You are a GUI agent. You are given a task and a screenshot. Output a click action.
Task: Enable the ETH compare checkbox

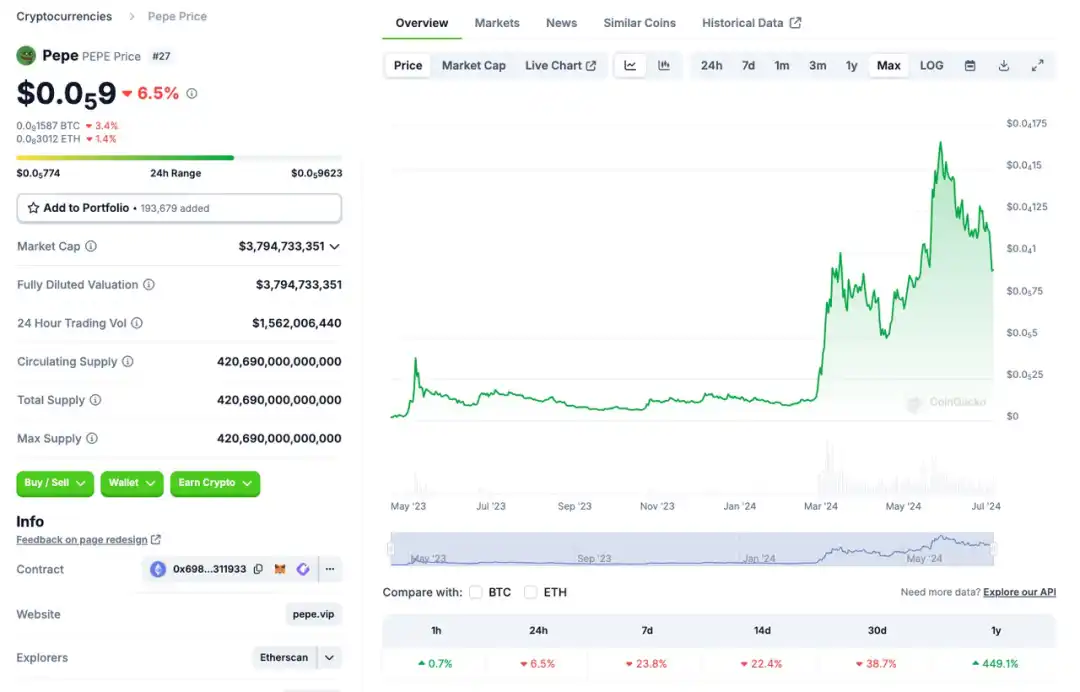(531, 592)
